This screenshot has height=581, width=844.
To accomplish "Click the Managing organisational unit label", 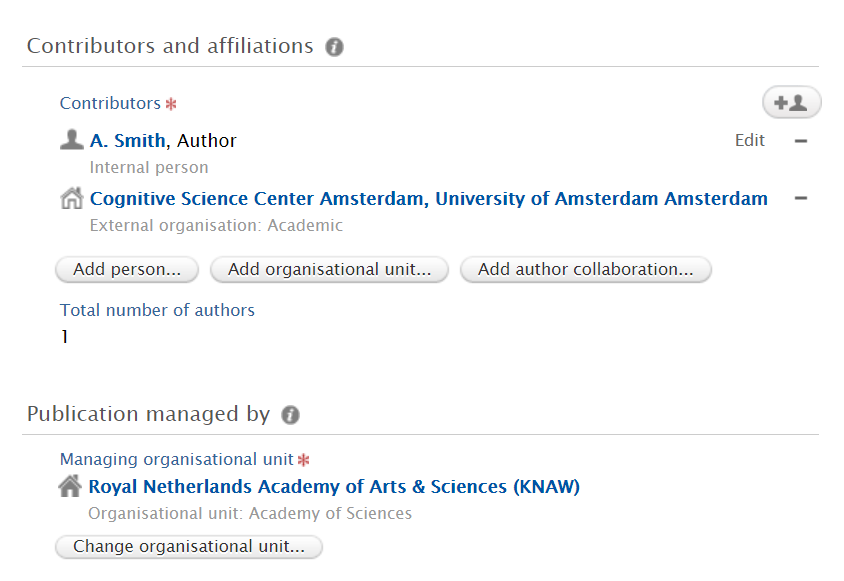I will coord(176,459).
